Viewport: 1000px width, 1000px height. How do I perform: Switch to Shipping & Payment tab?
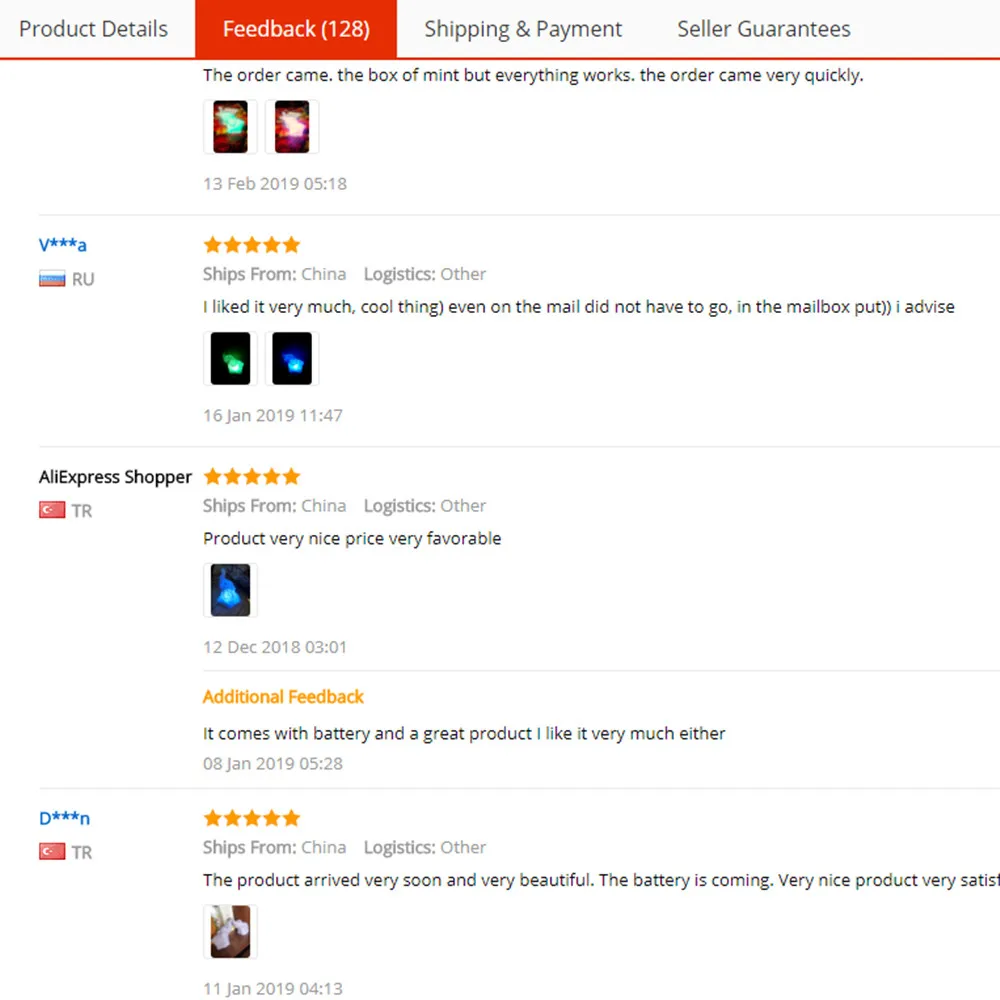pyautogui.click(x=523, y=29)
